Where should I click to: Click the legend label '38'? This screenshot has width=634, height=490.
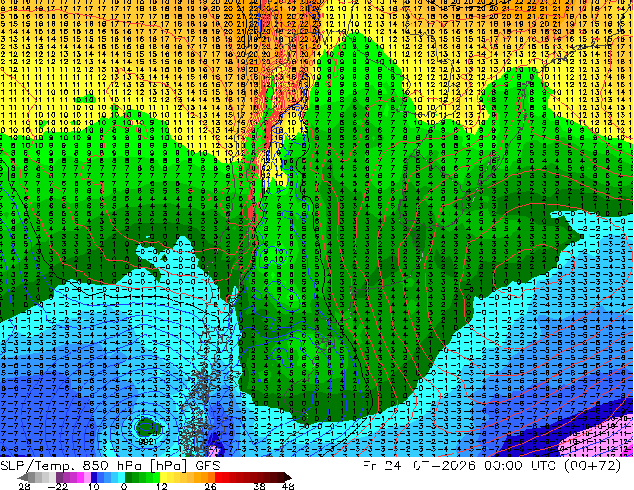click(x=260, y=486)
